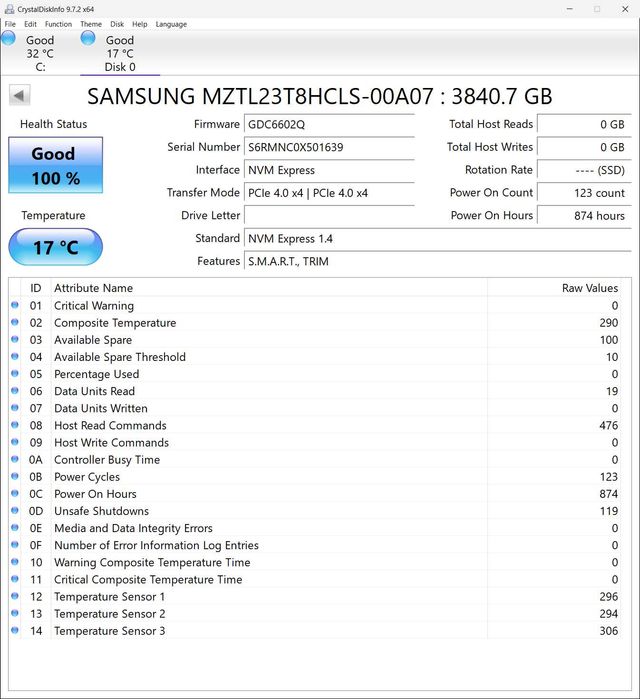Open the File menu
This screenshot has height=699, width=640.
click(10, 24)
